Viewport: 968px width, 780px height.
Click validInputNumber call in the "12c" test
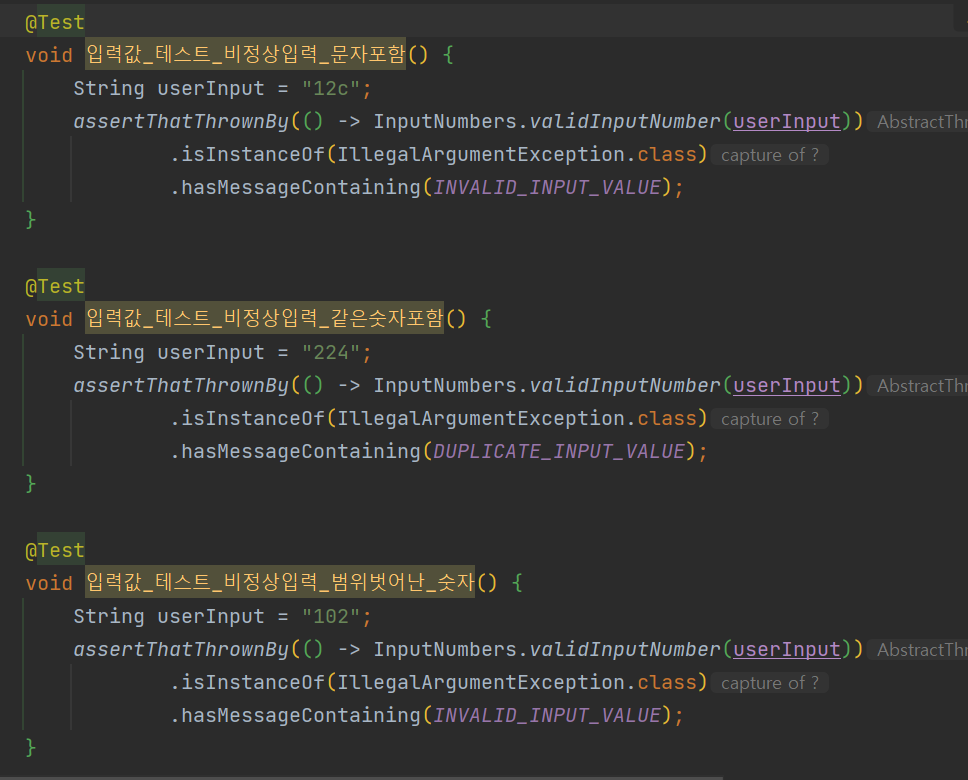625,122
